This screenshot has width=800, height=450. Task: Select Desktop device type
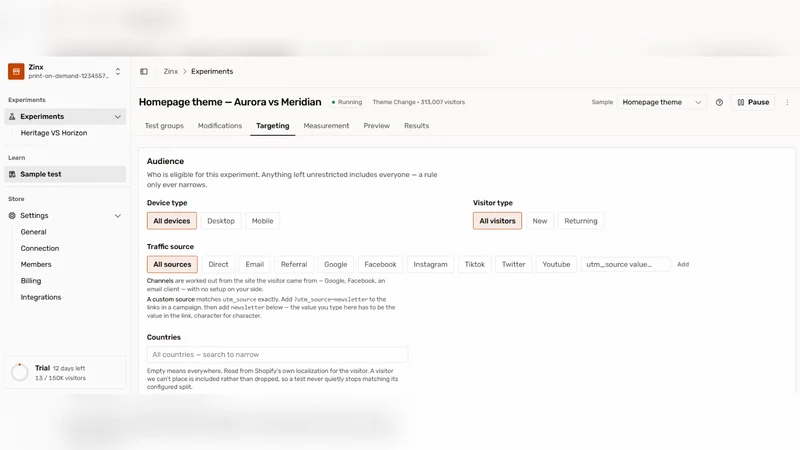pyautogui.click(x=221, y=221)
